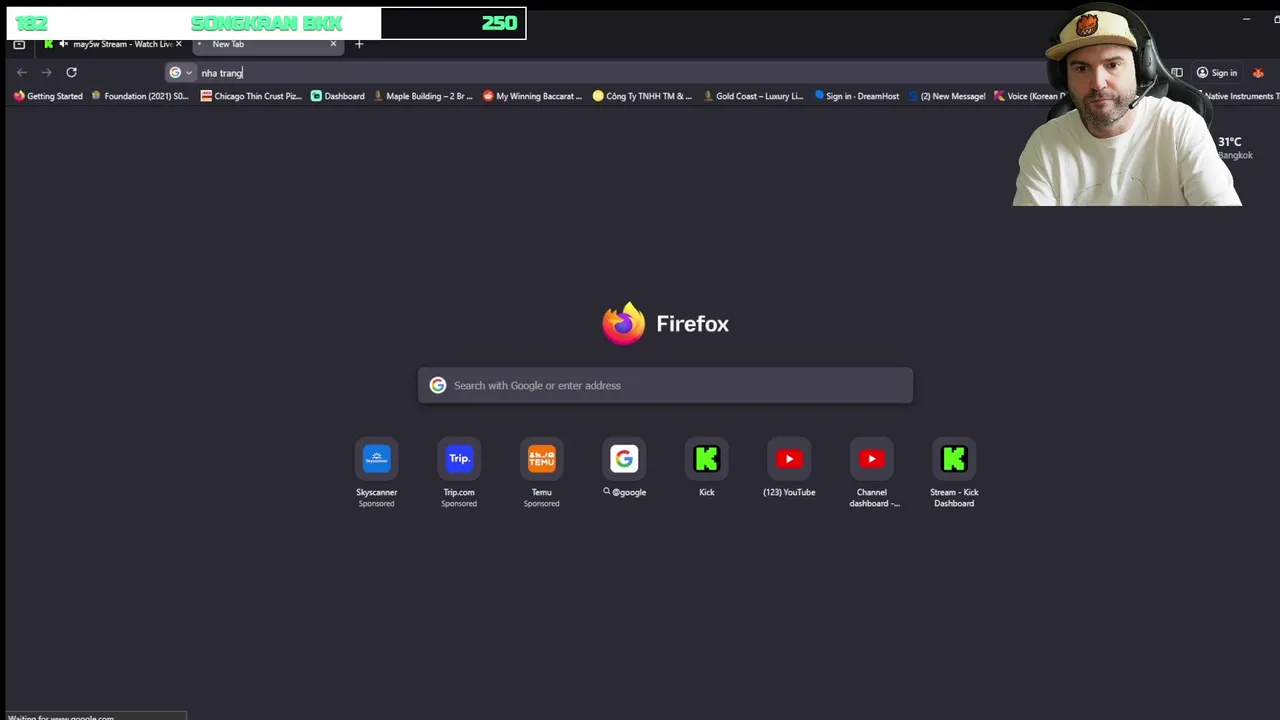
Task: Open the Gold Coast – Luxury bookmark
Action: click(753, 96)
